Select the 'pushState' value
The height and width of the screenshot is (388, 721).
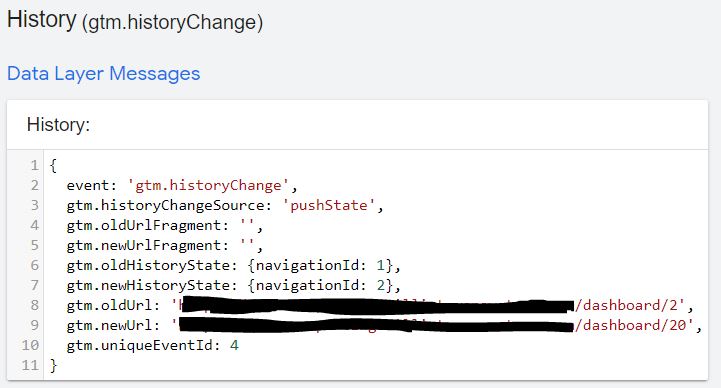(329, 205)
